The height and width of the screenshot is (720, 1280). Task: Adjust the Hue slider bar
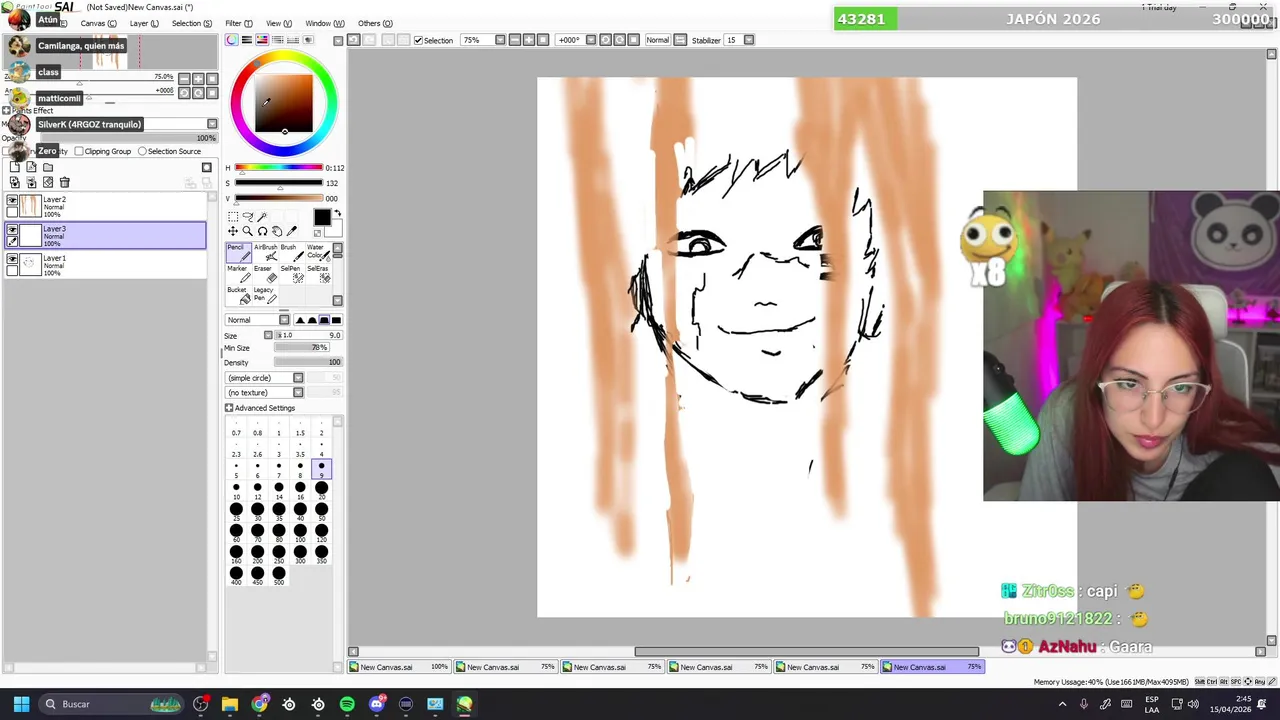(278, 168)
